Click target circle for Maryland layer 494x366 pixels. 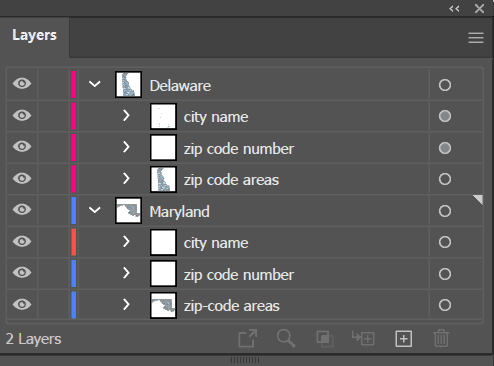(x=445, y=211)
